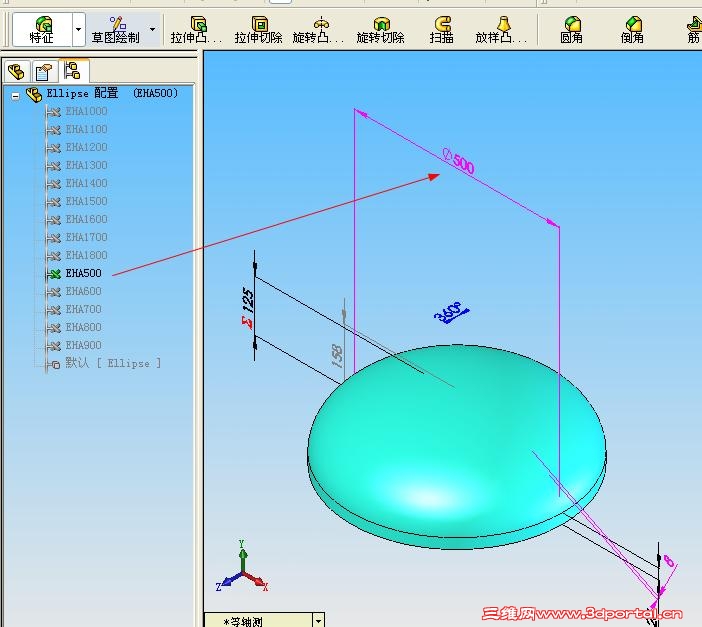The width and height of the screenshot is (702, 627).
Task: Click the magenta 8 thickness dimension
Action: click(668, 561)
